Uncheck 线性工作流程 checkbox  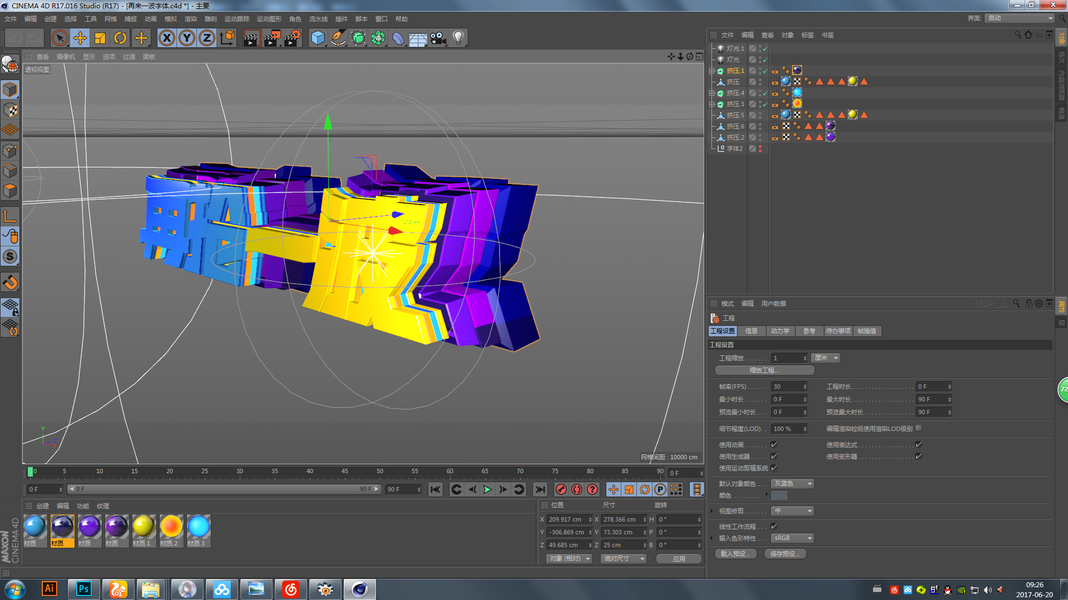coord(774,526)
